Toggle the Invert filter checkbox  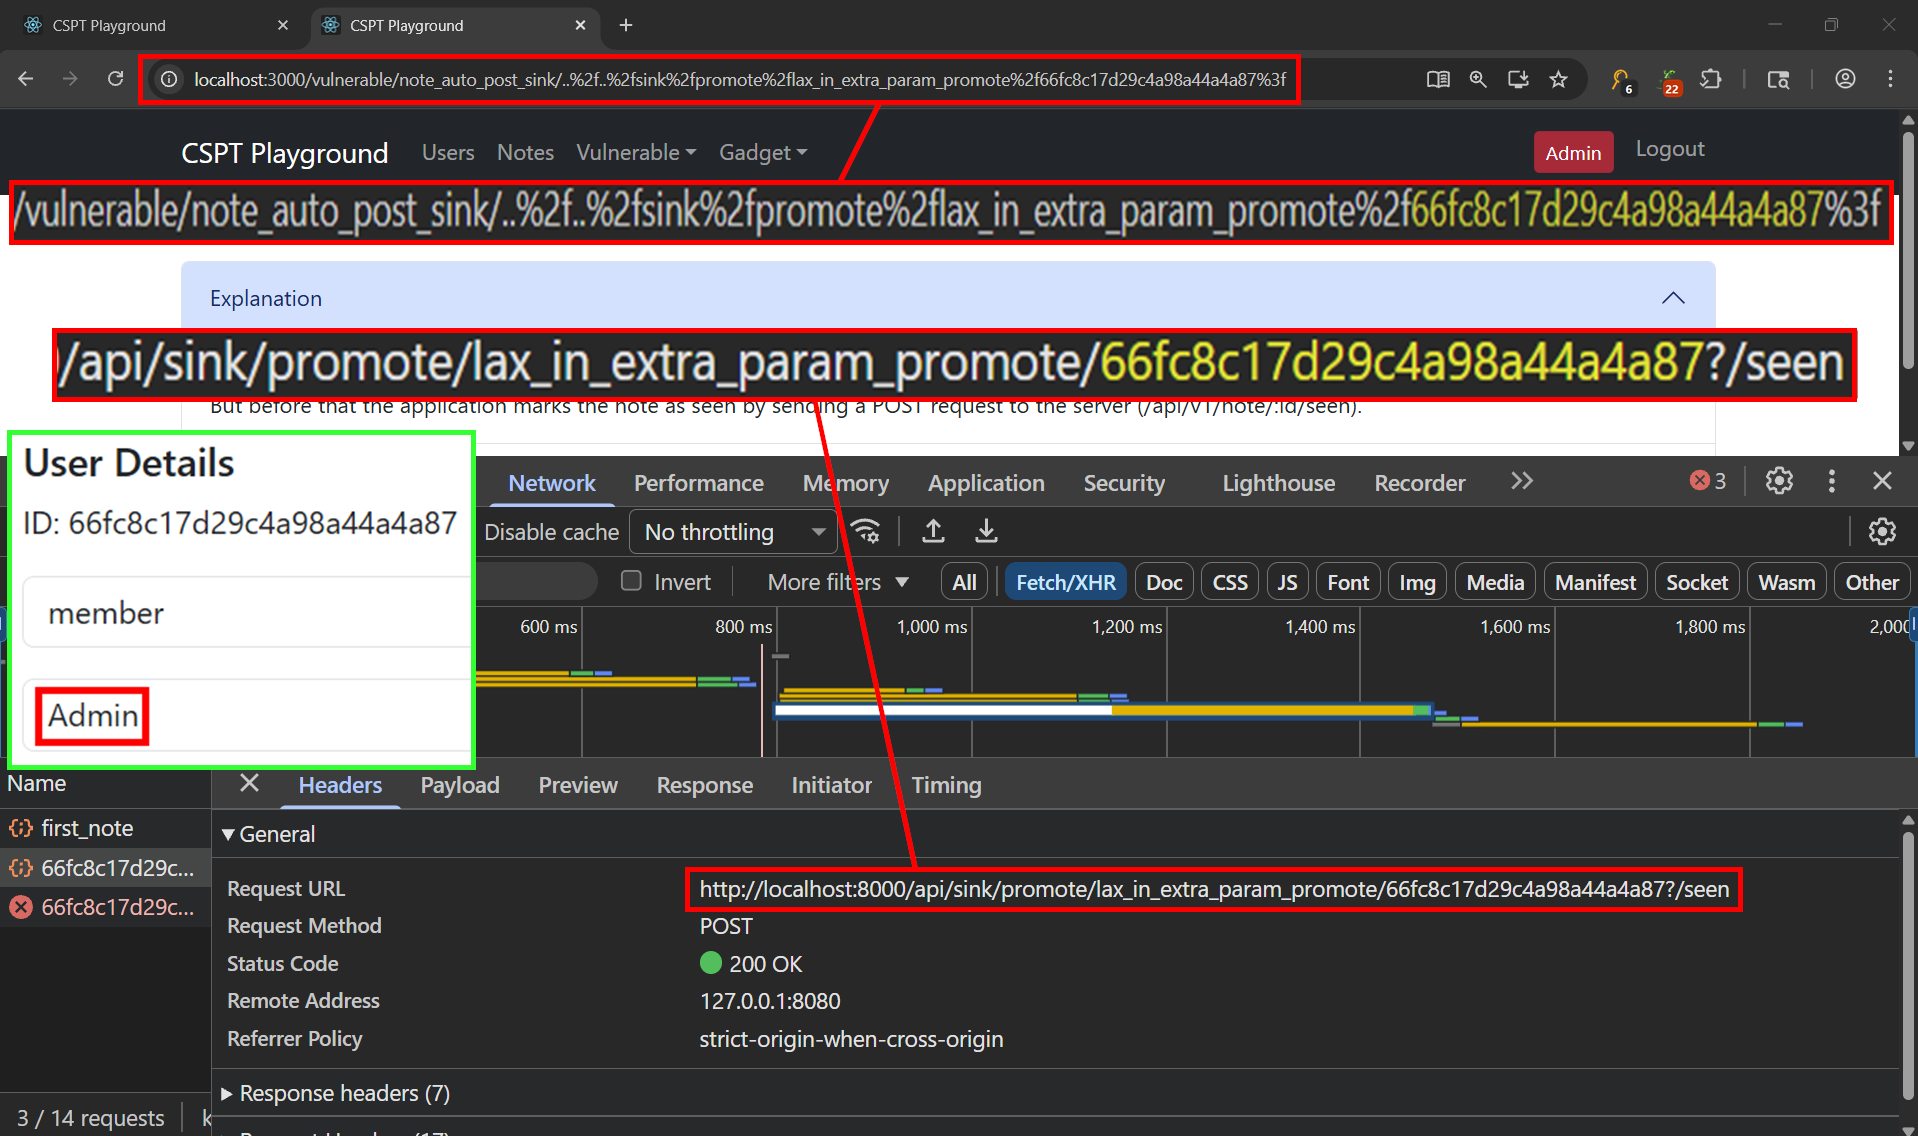(631, 581)
